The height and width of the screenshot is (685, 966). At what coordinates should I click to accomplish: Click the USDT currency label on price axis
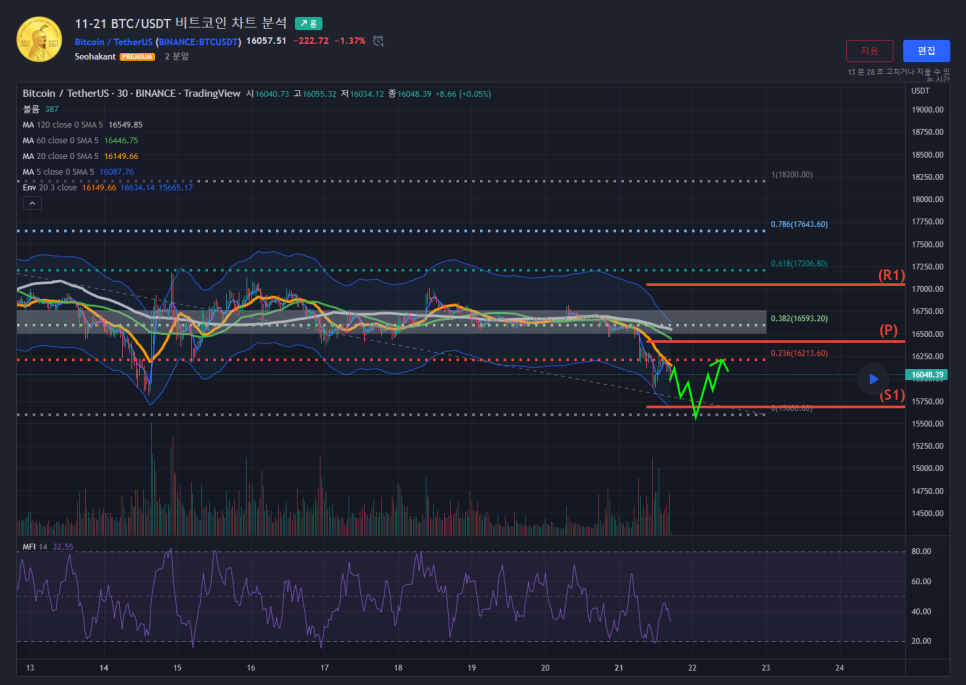[920, 91]
